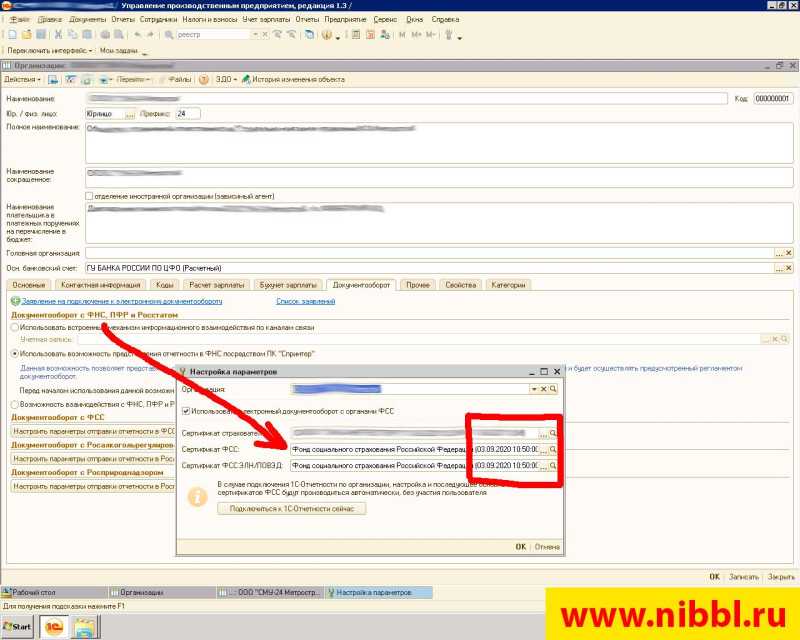The height and width of the screenshot is (640, 800).
Task: Open the Налоги и взносы menu
Action: [x=210, y=19]
